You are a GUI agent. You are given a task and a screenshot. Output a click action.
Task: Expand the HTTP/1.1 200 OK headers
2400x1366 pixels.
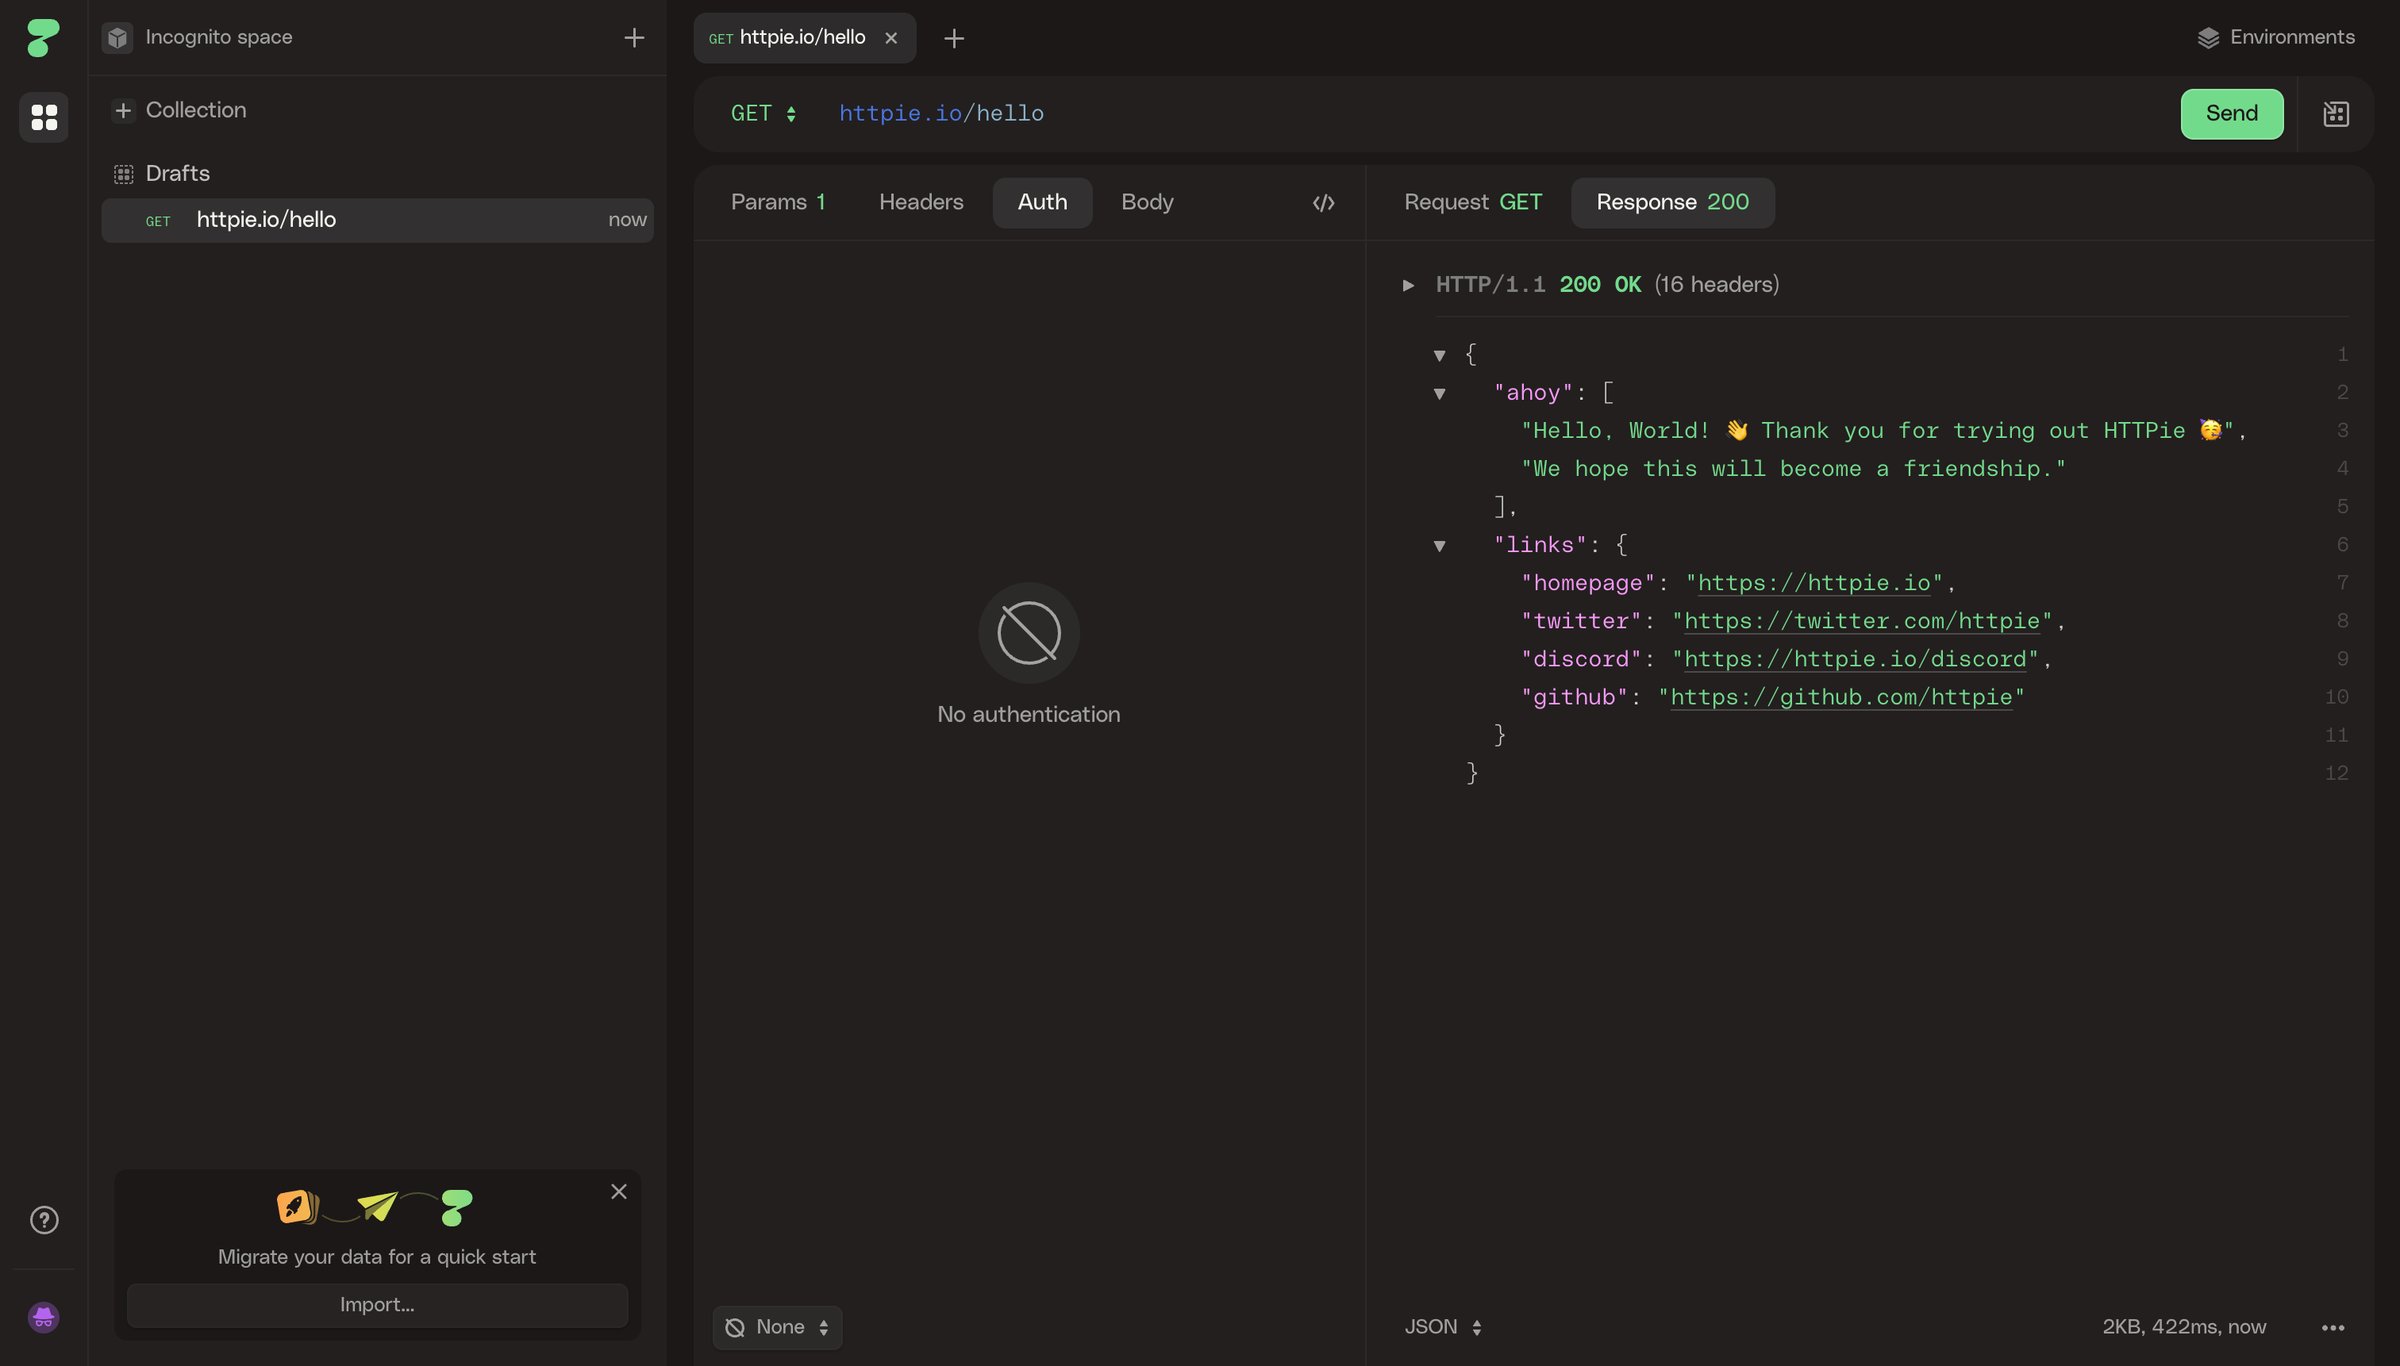(1408, 285)
